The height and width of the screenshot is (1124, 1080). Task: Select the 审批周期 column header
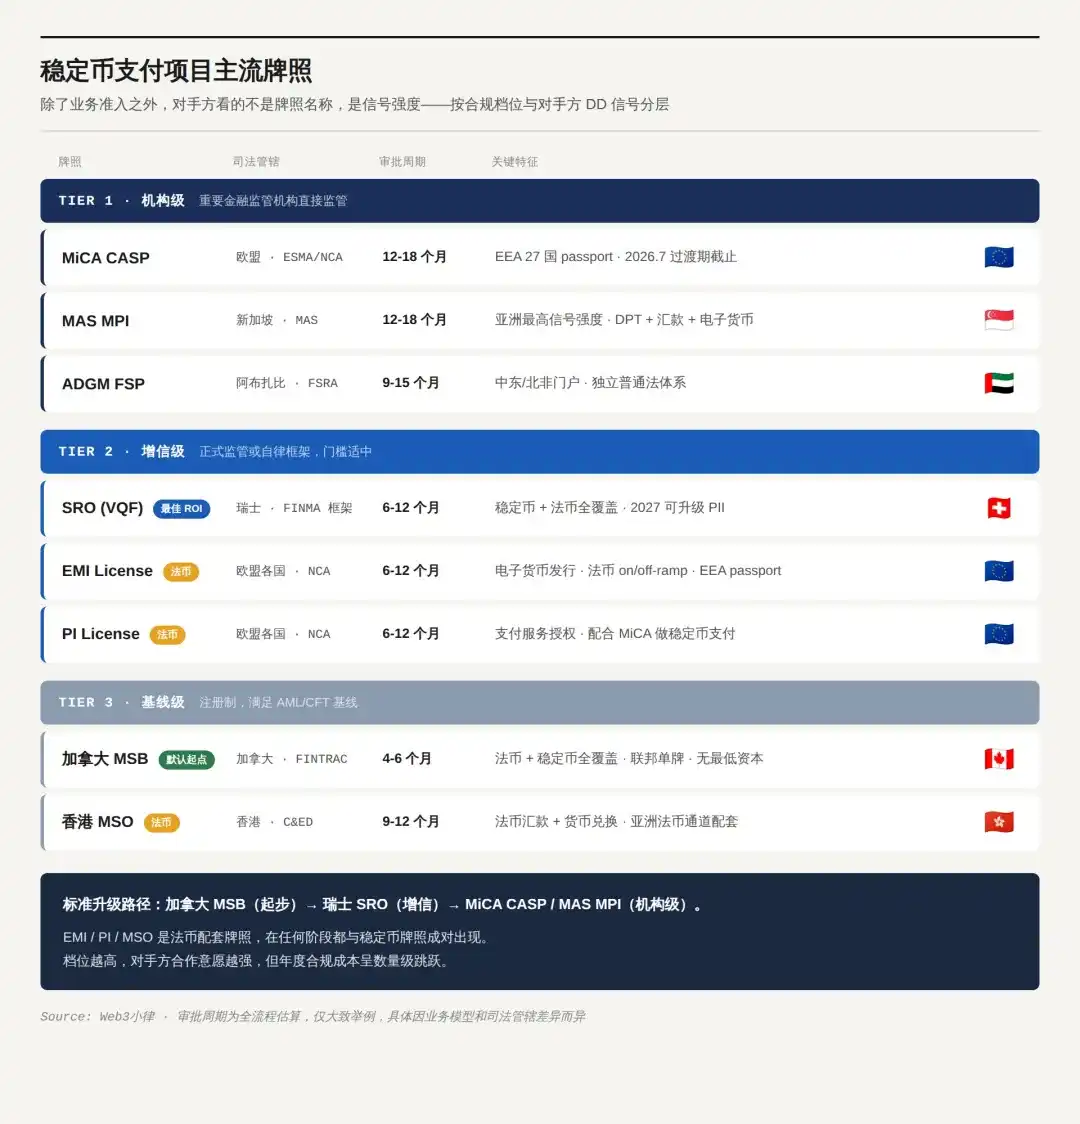[x=402, y=161]
